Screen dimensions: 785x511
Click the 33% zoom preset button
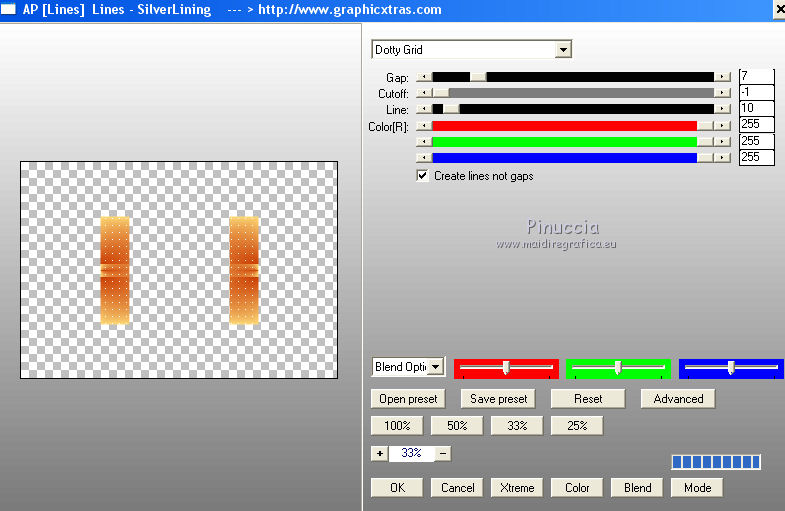click(517, 425)
